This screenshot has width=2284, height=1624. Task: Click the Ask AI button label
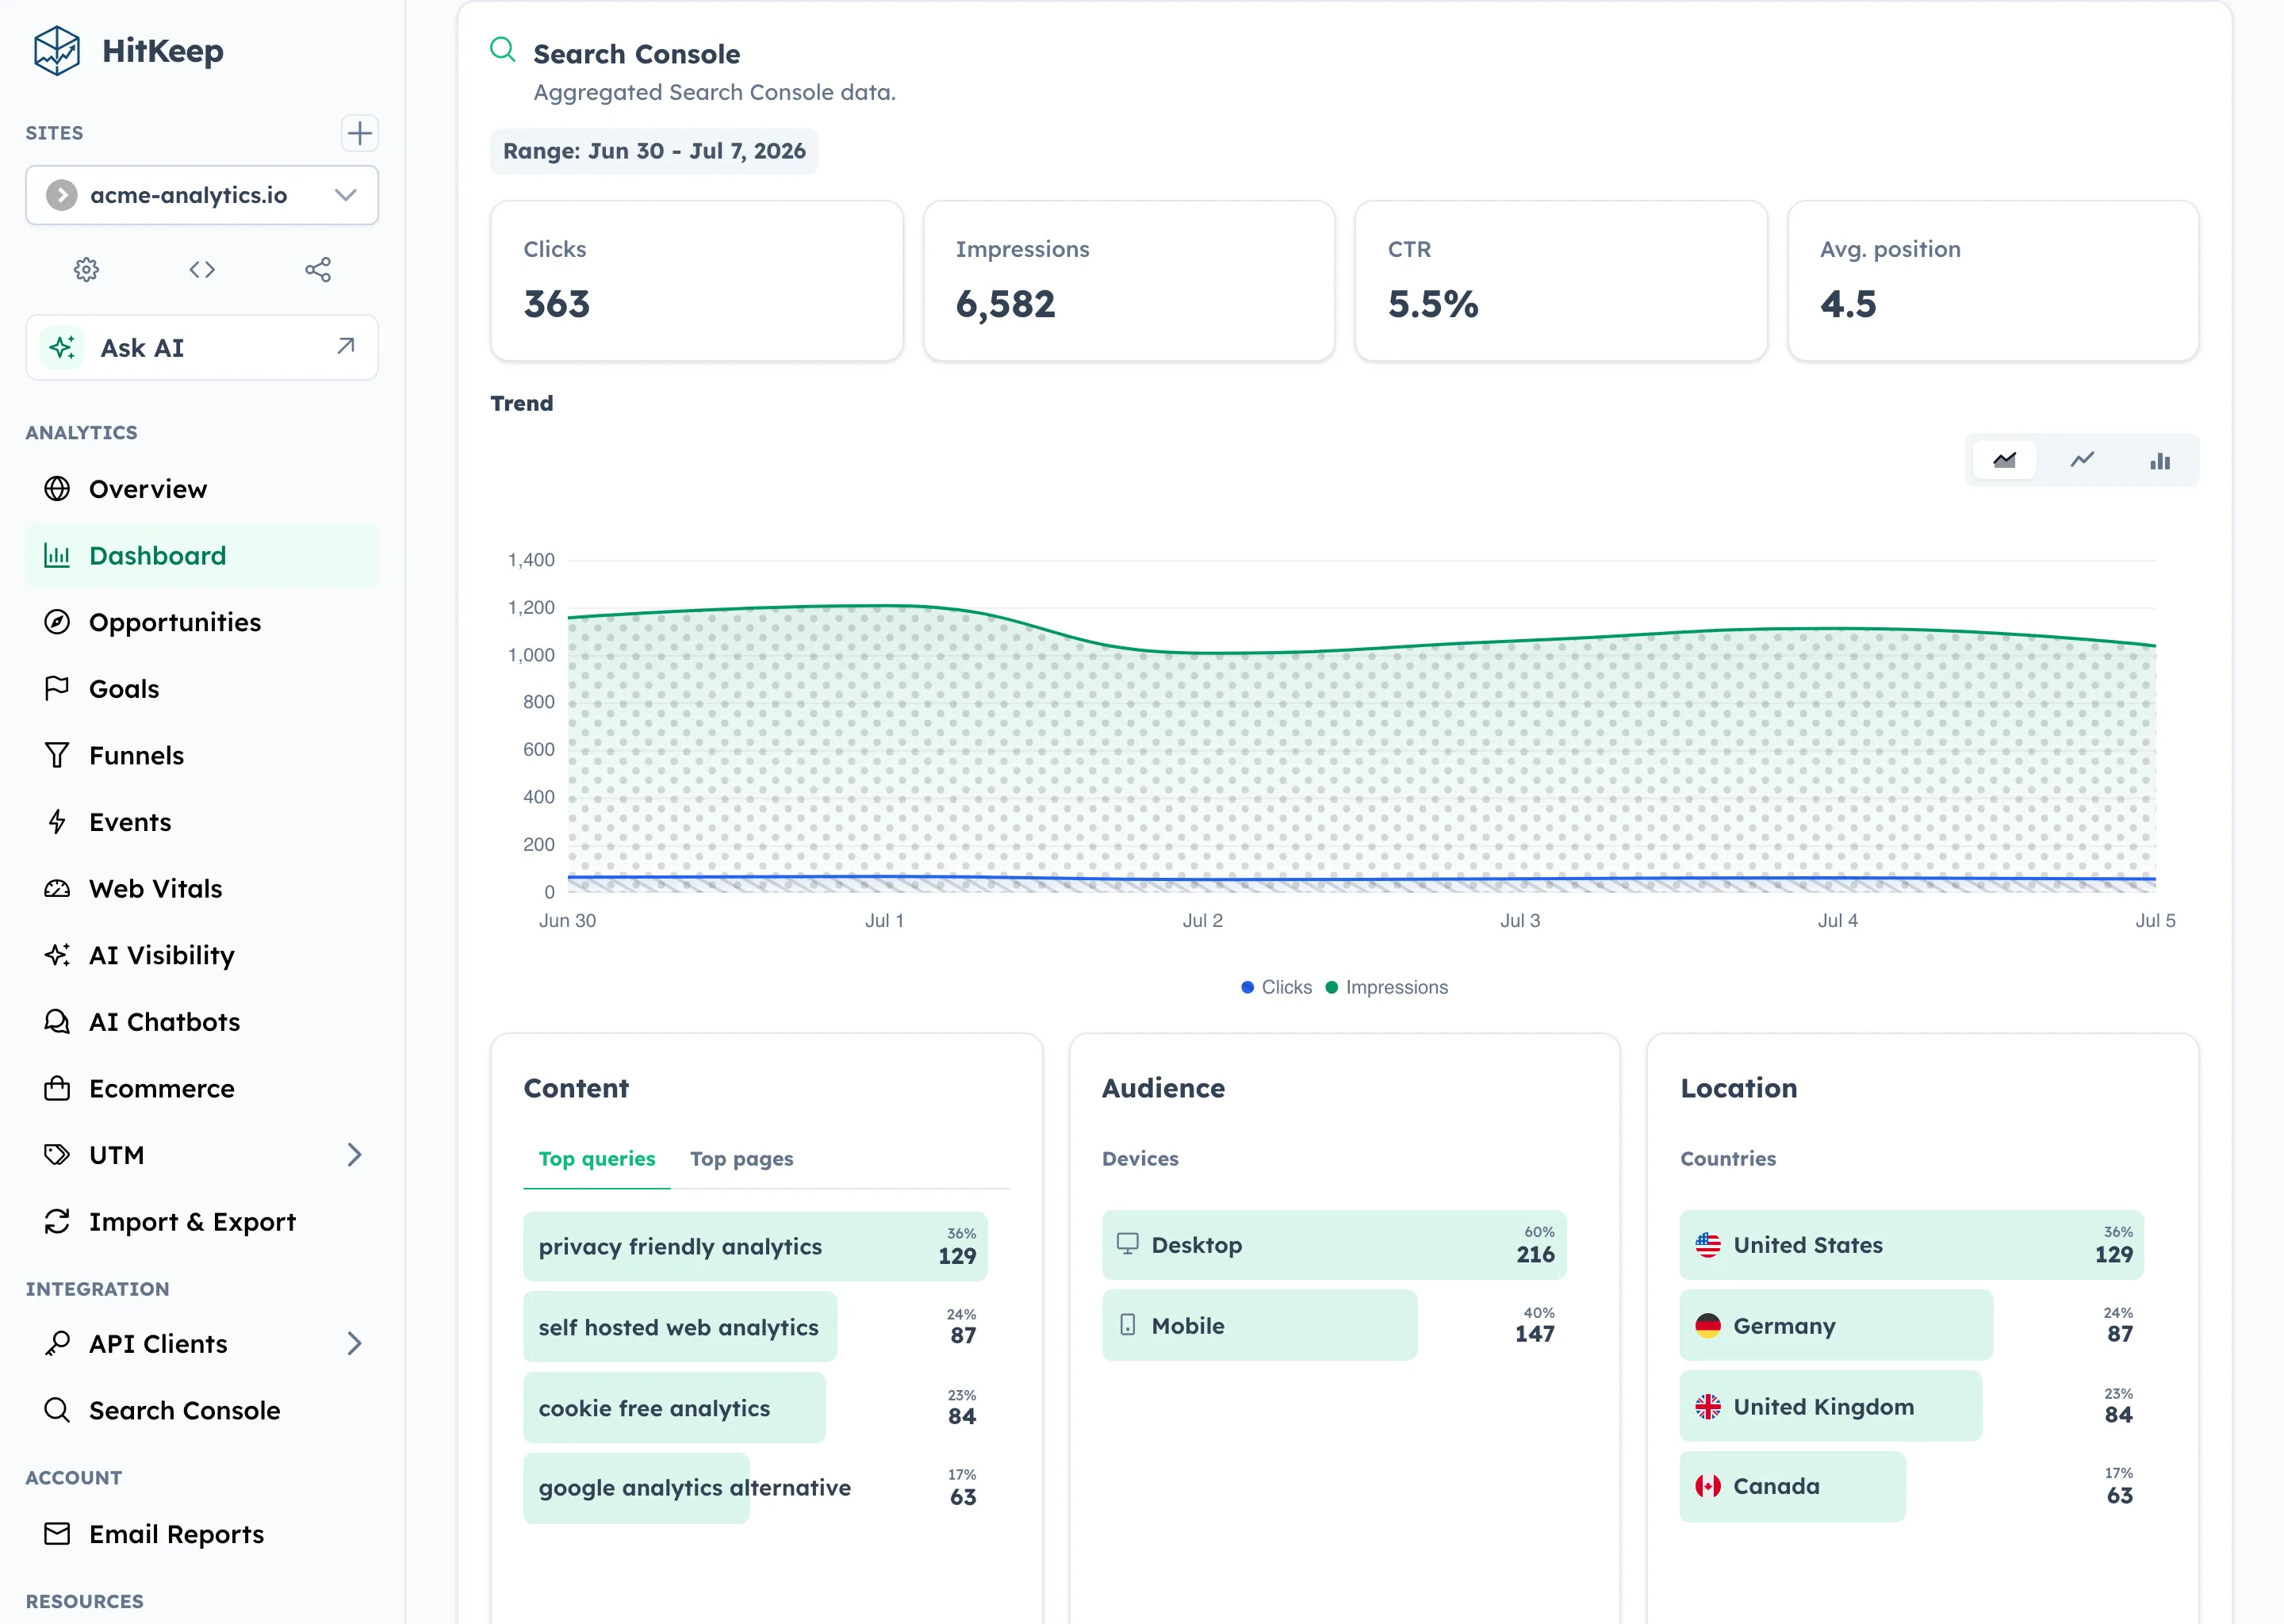(142, 348)
